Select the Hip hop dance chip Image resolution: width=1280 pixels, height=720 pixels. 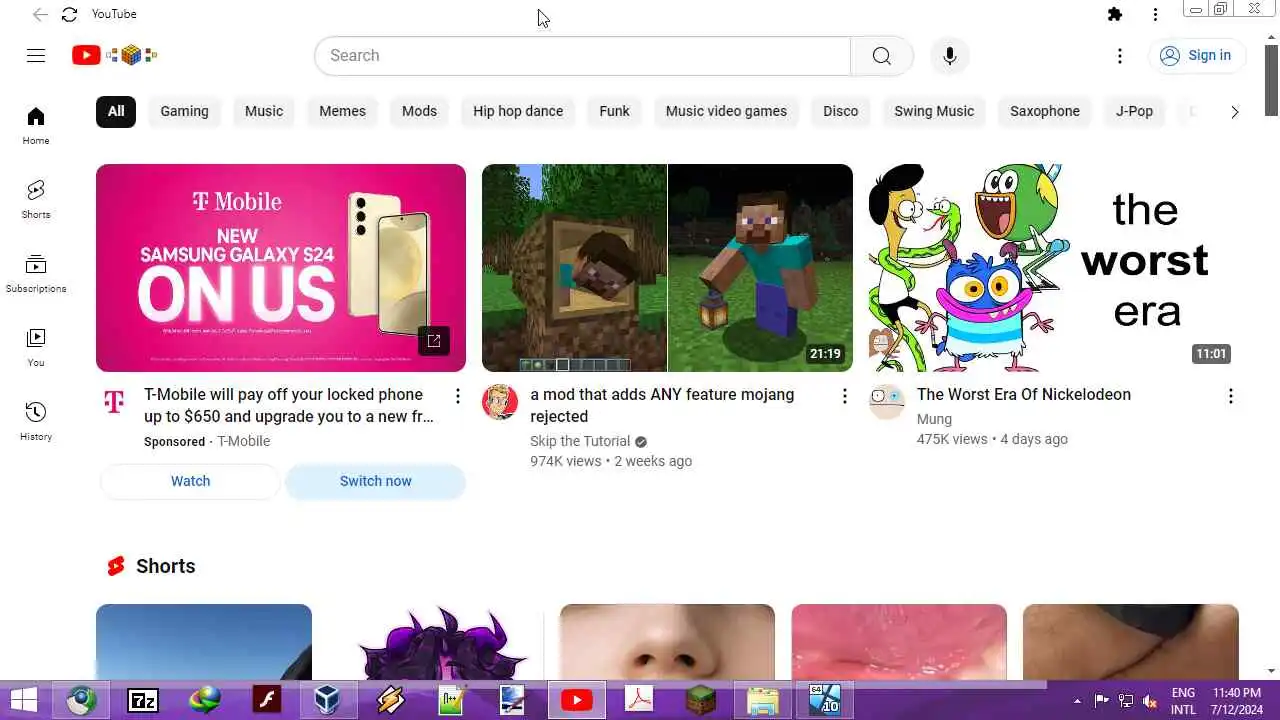[x=518, y=111]
